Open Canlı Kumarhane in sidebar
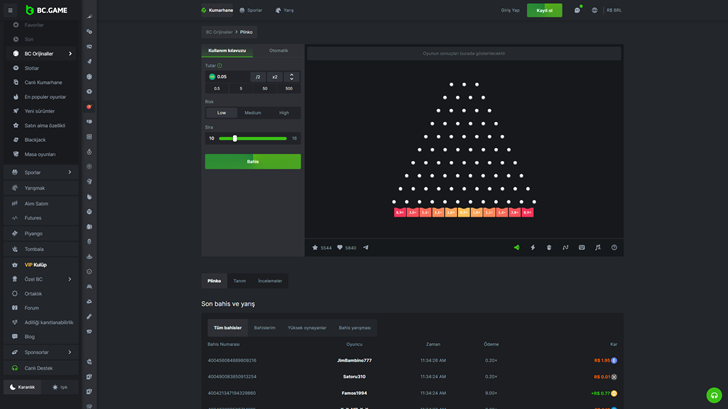Viewport: 728px width, 409px height. [41, 83]
